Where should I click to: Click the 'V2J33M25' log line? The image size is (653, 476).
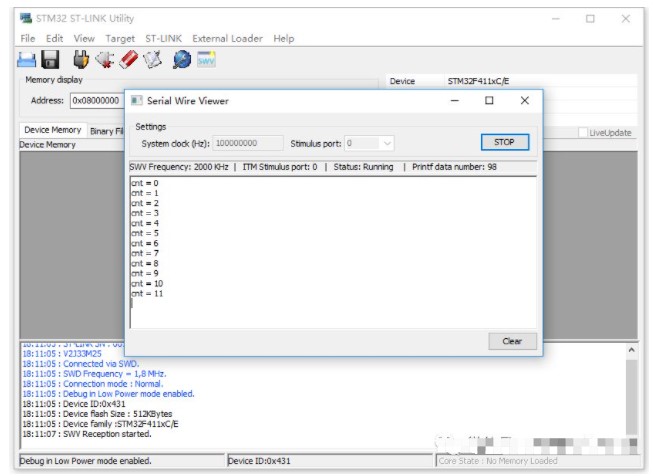[62, 354]
